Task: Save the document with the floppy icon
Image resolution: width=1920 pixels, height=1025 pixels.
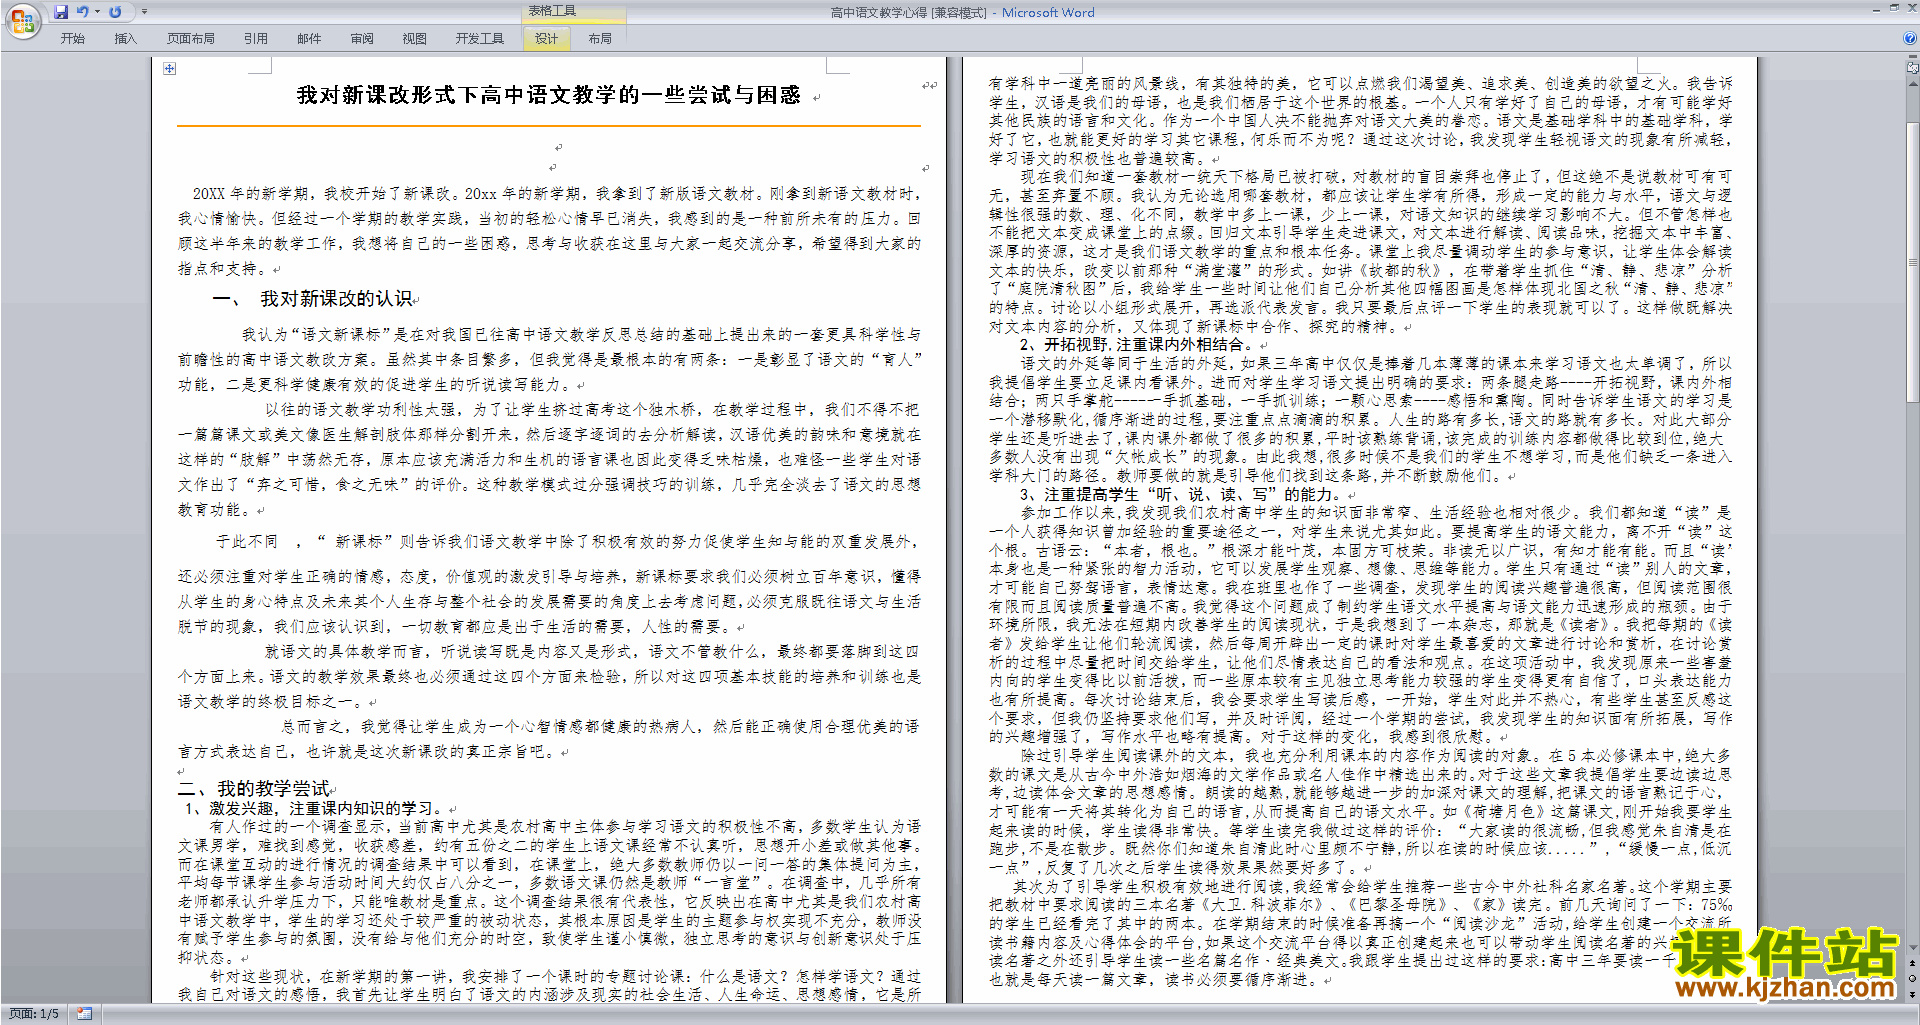Action: tap(61, 12)
